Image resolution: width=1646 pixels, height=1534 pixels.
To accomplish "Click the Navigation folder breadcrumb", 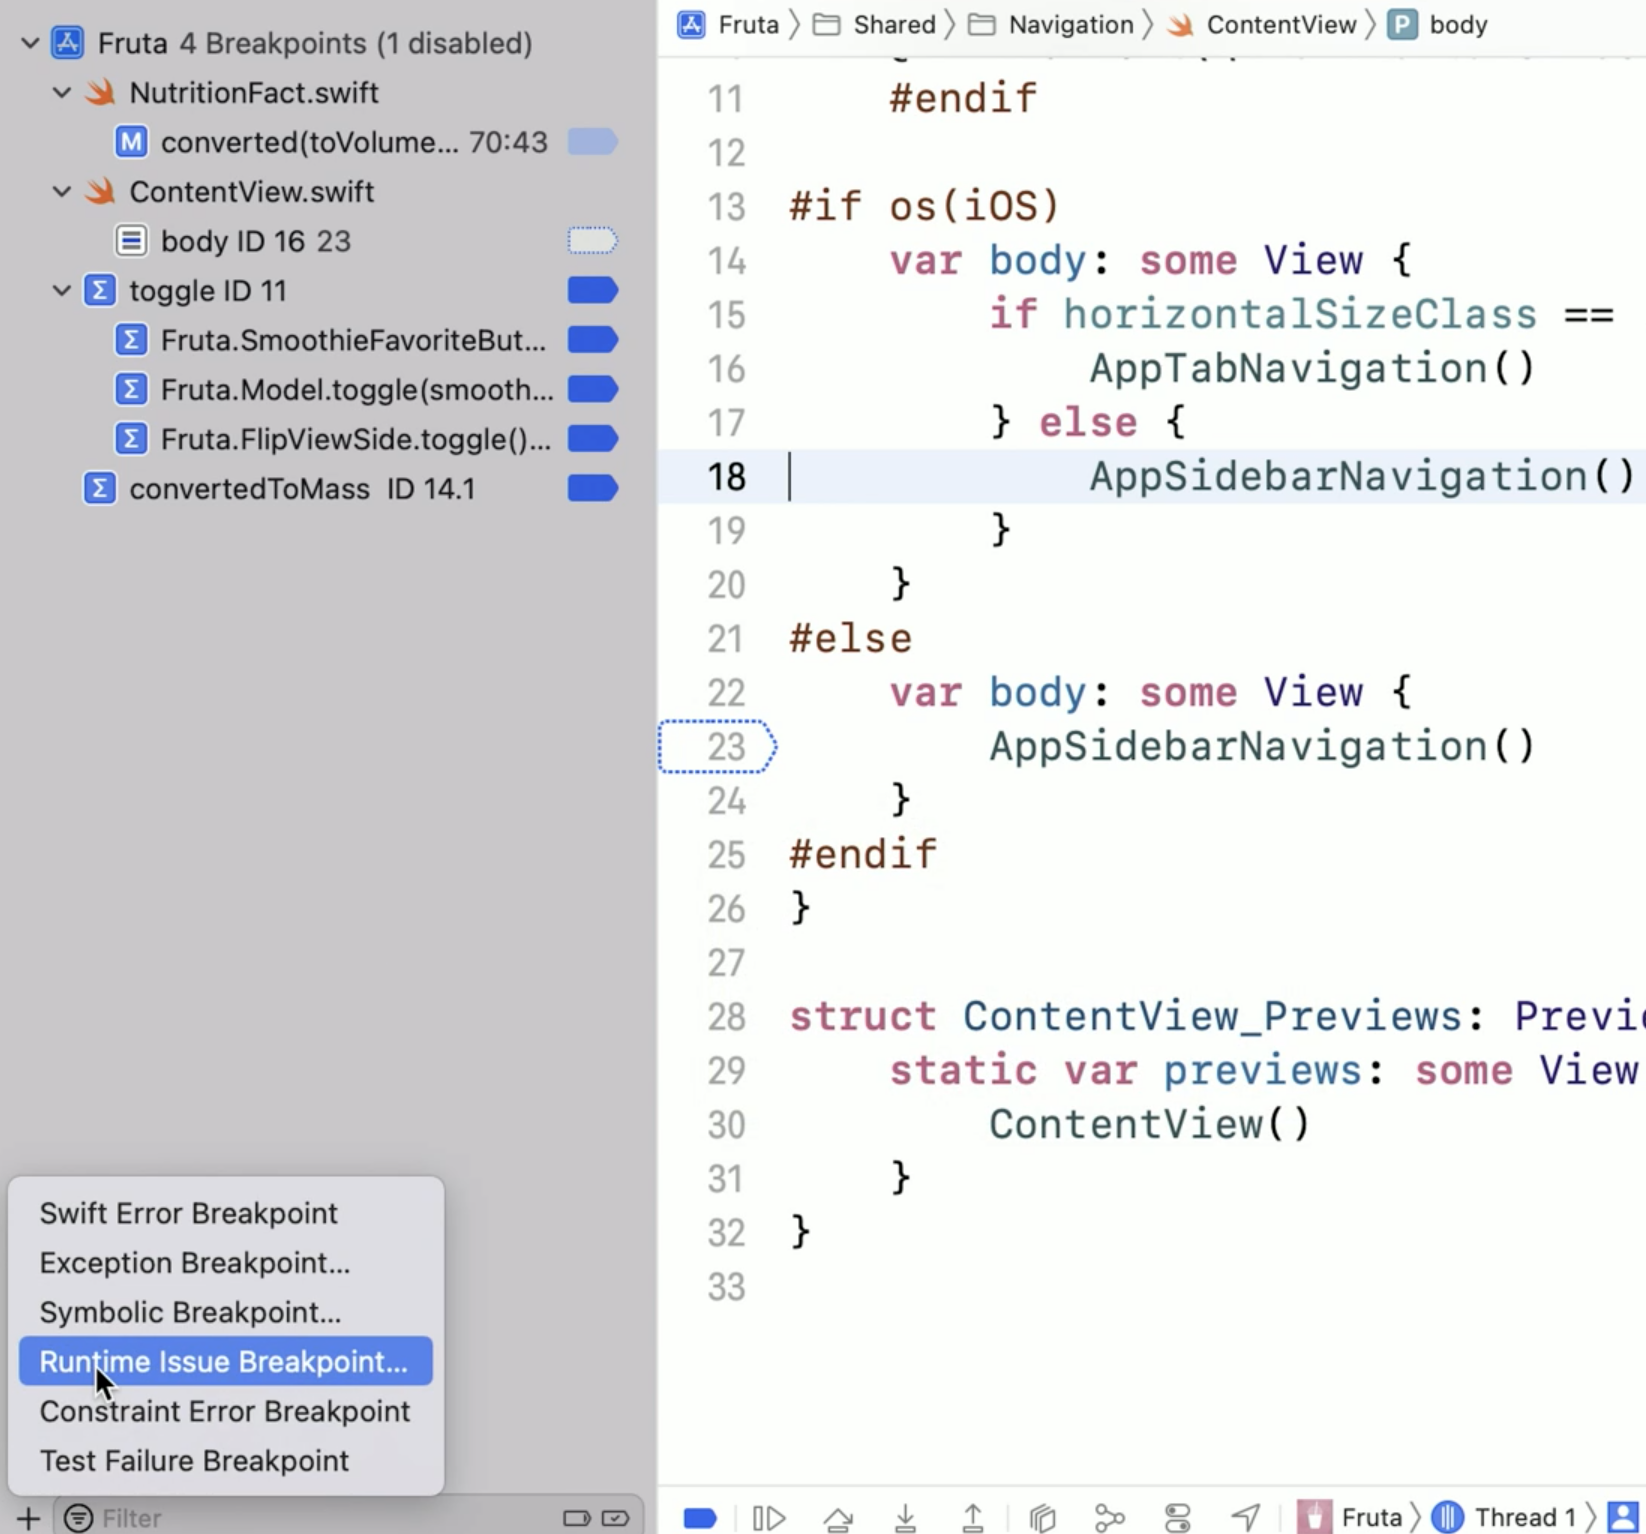I will (x=1051, y=24).
